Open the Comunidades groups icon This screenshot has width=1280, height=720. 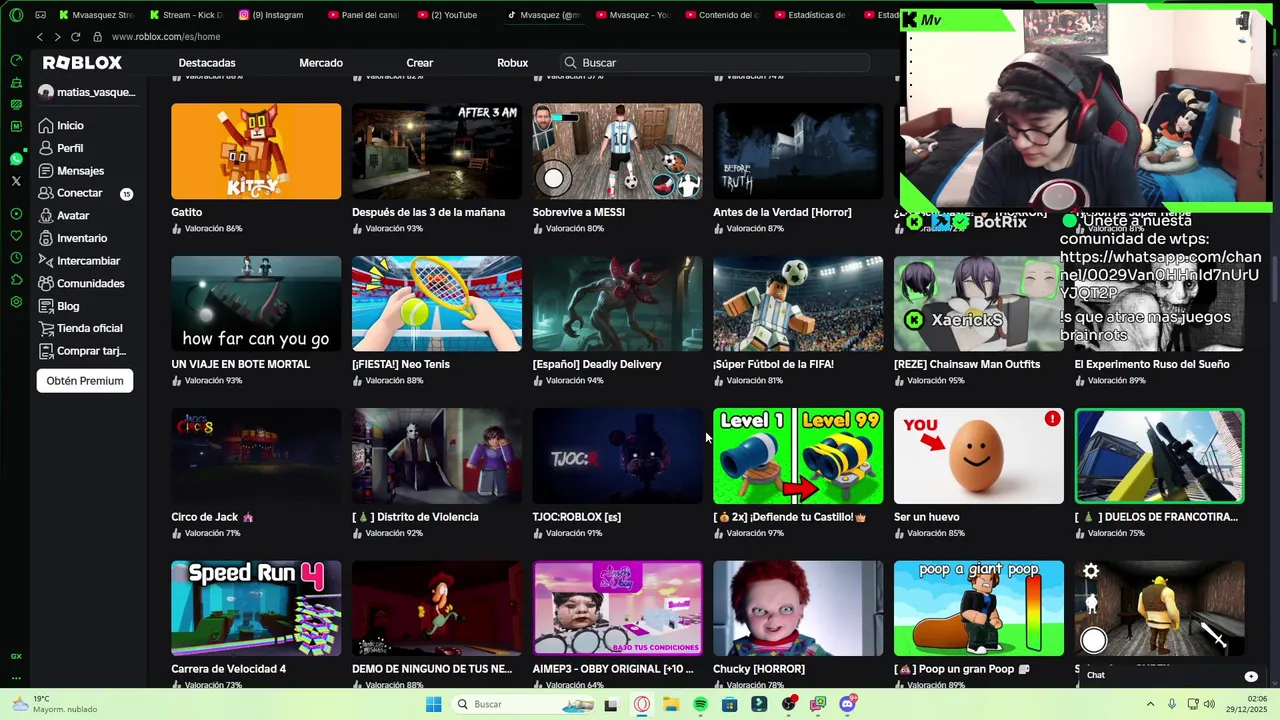(x=45, y=284)
